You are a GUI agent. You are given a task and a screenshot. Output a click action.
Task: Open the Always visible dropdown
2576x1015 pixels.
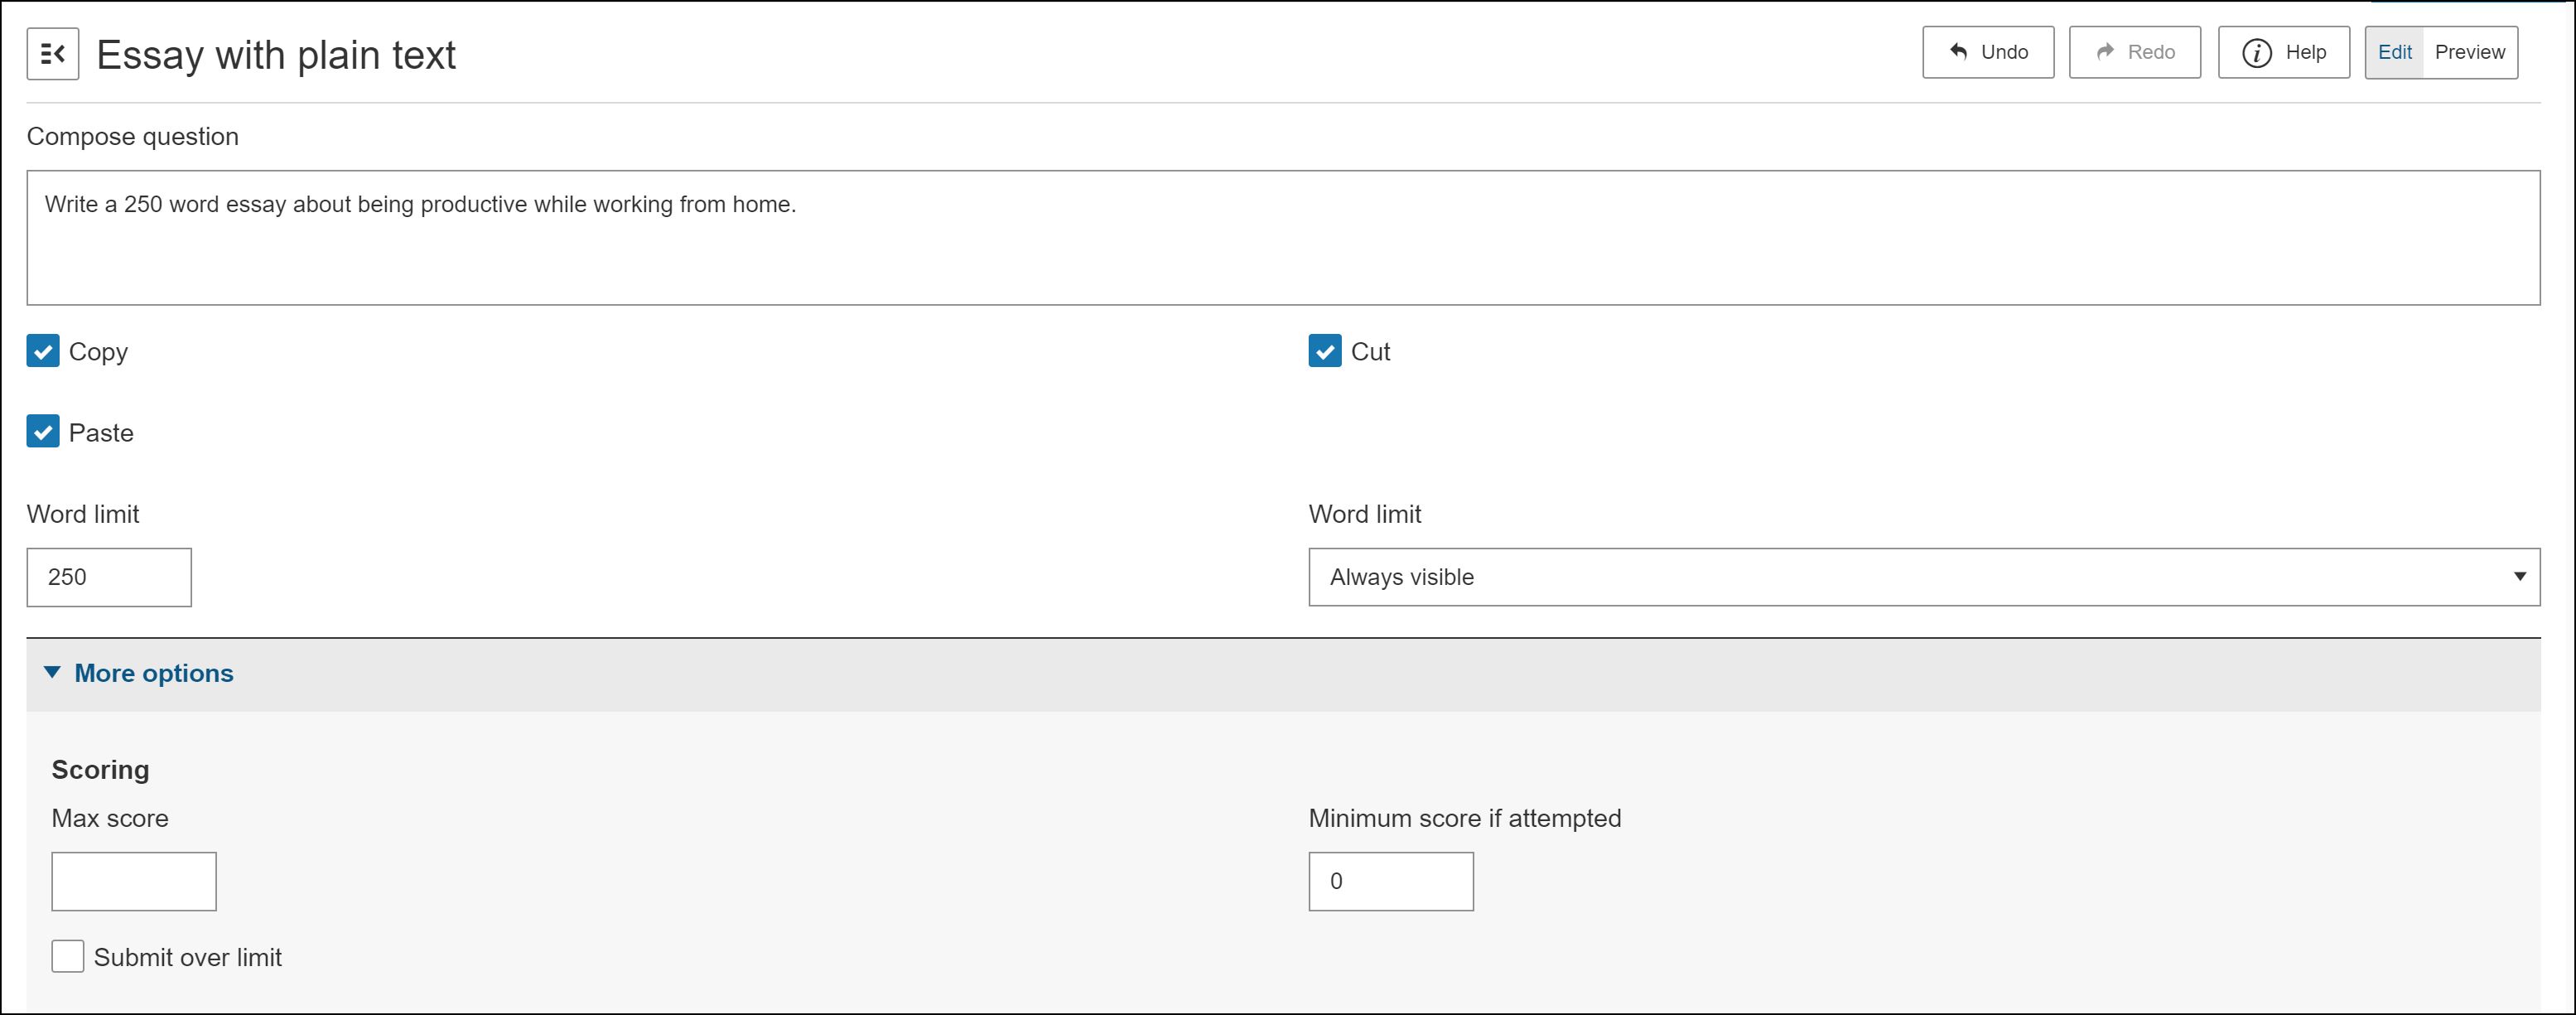click(1900, 577)
